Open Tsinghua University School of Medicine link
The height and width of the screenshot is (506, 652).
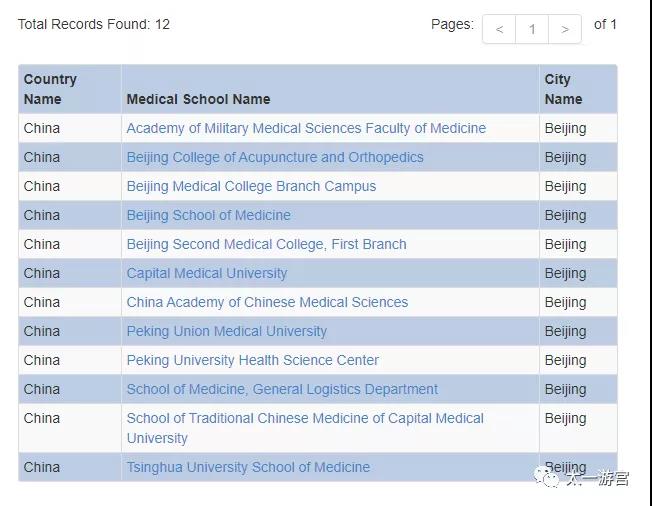tap(248, 467)
